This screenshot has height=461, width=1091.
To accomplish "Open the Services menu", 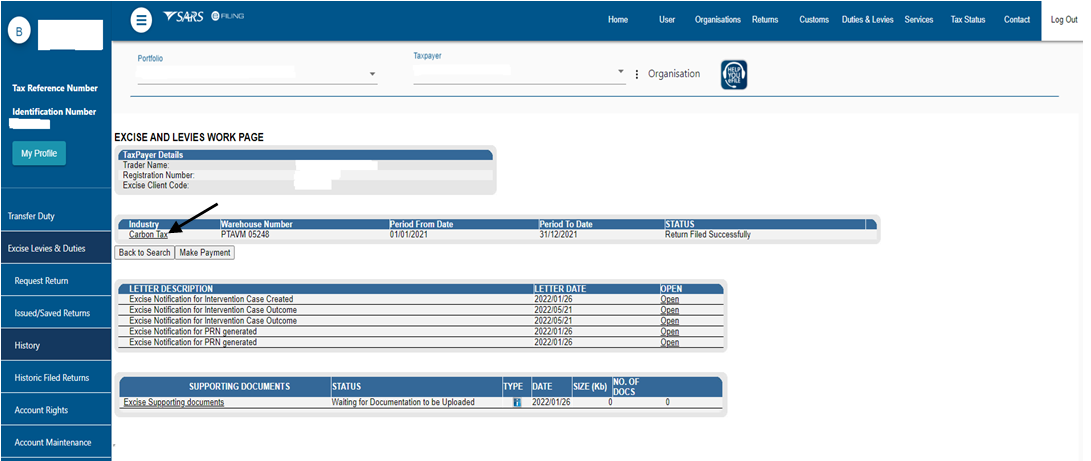I will pos(918,20).
